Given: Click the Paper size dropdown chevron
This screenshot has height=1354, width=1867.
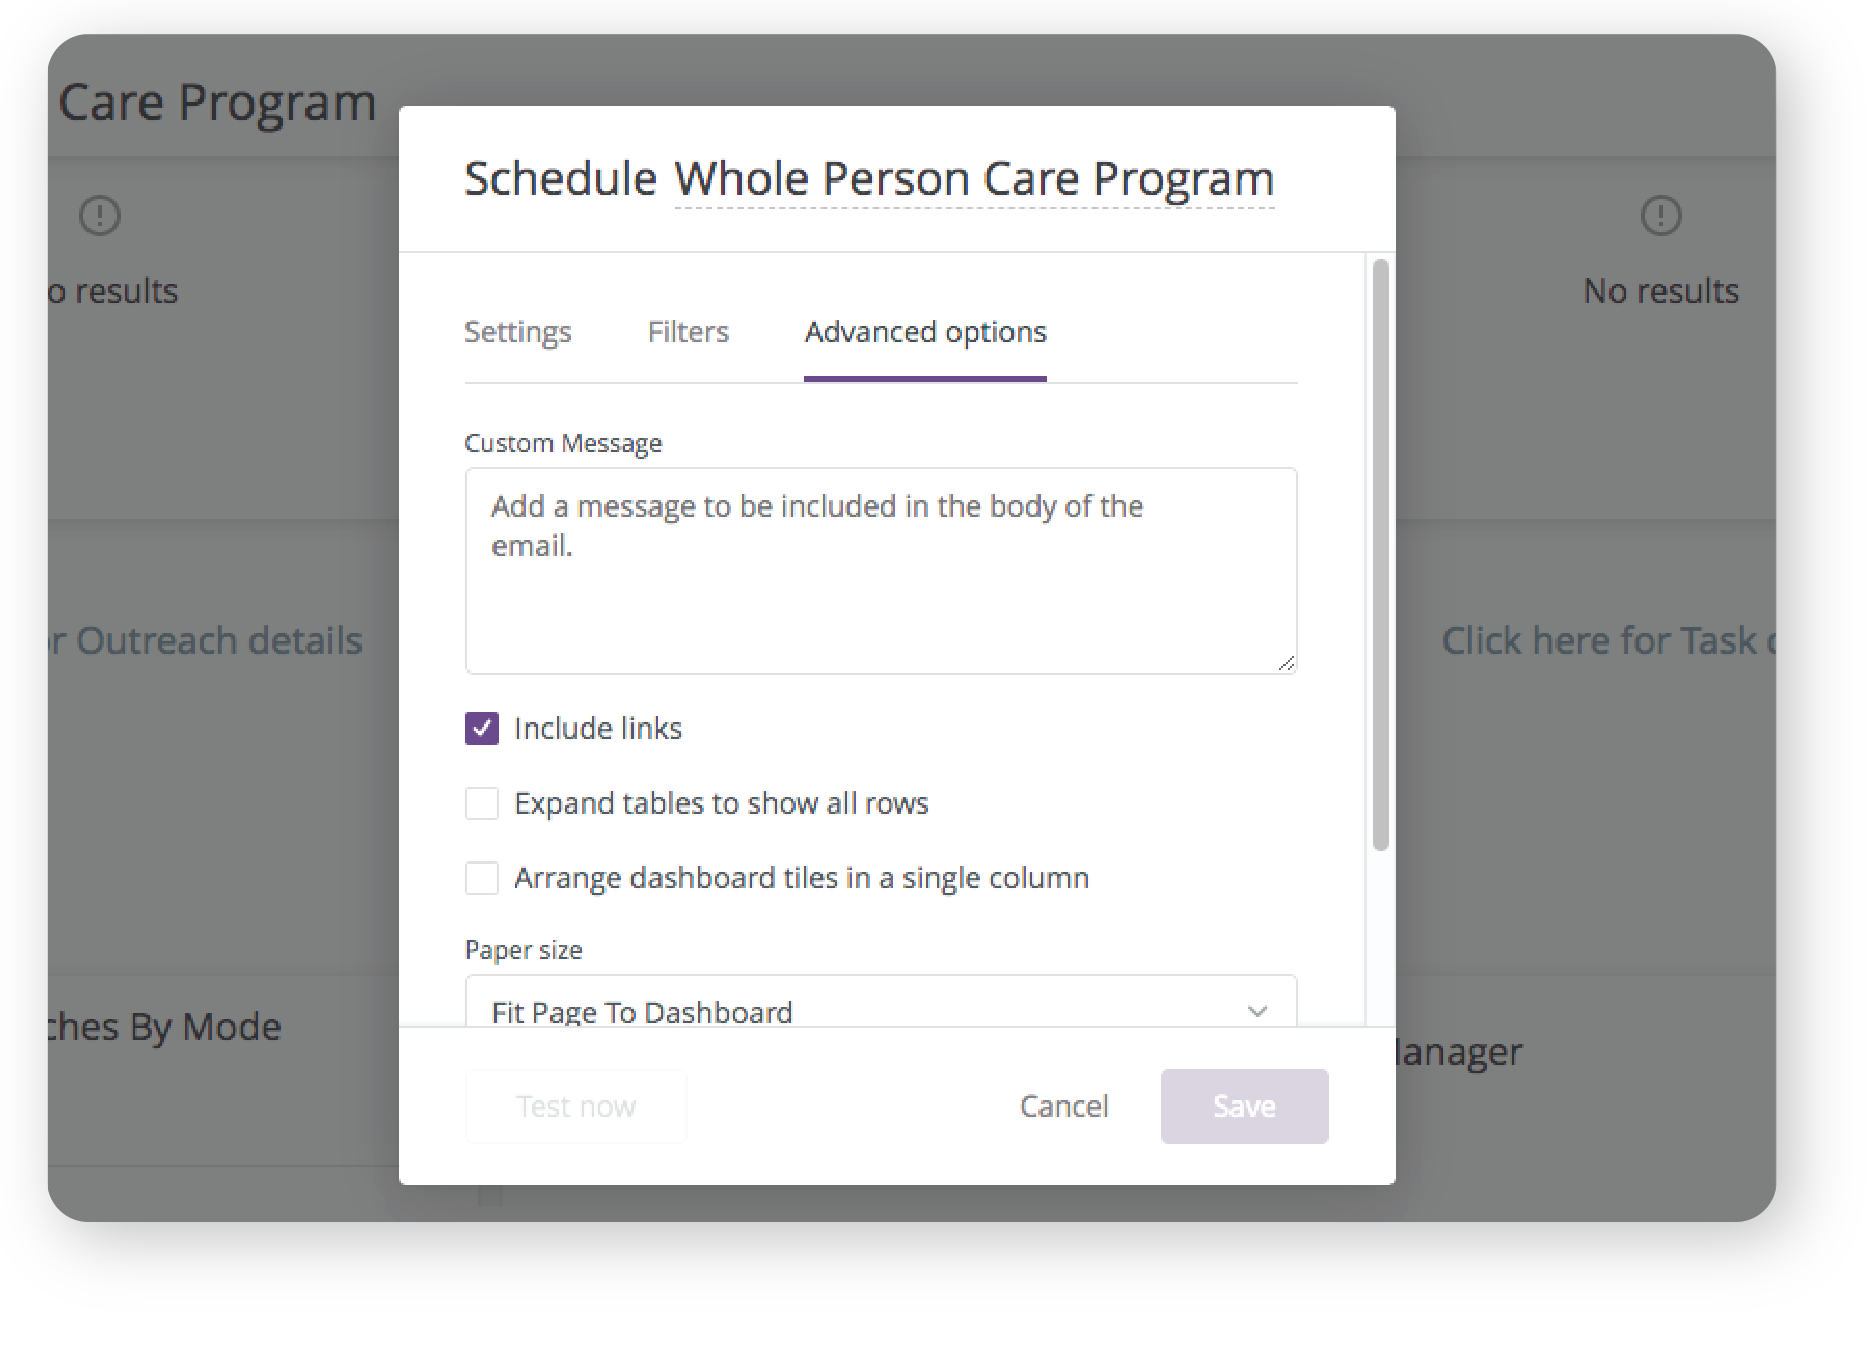Looking at the screenshot, I should (x=1257, y=1011).
